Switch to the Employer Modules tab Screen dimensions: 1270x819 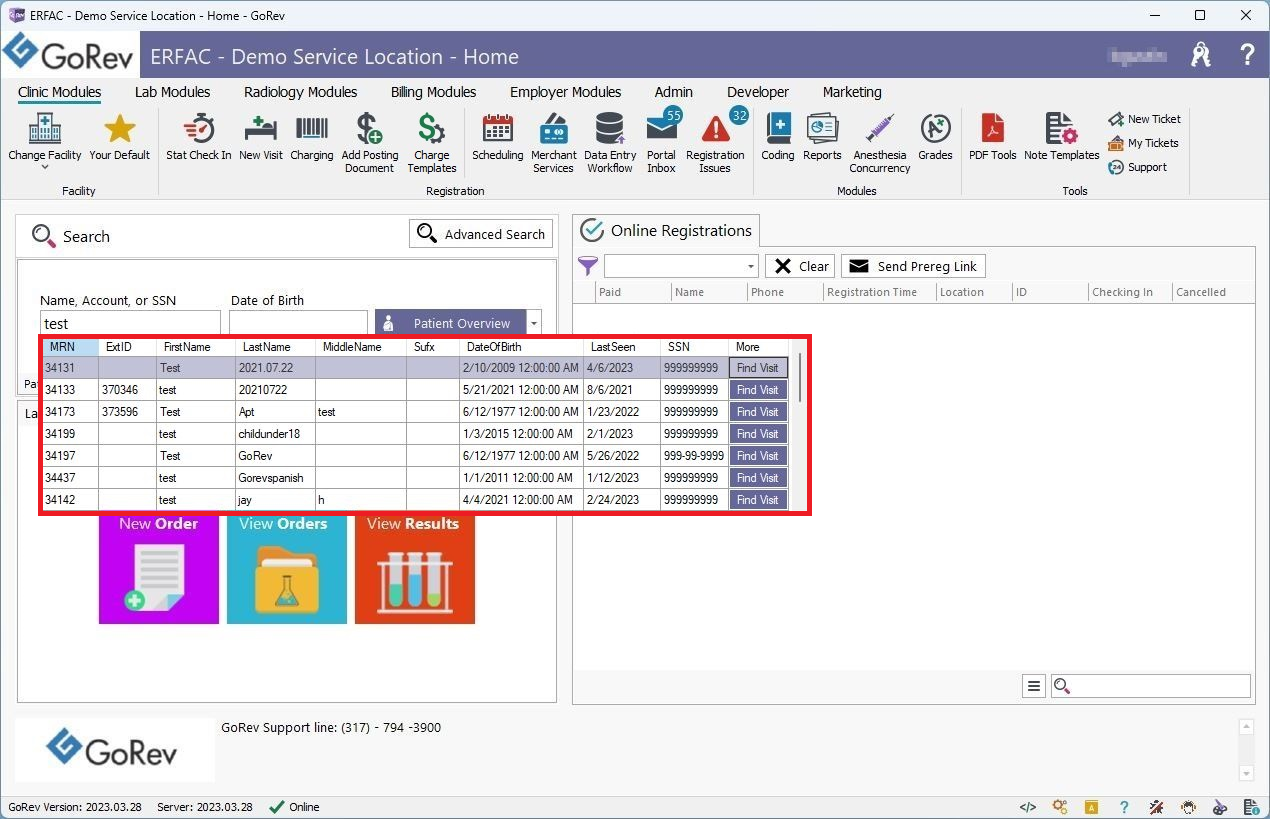click(x=565, y=92)
